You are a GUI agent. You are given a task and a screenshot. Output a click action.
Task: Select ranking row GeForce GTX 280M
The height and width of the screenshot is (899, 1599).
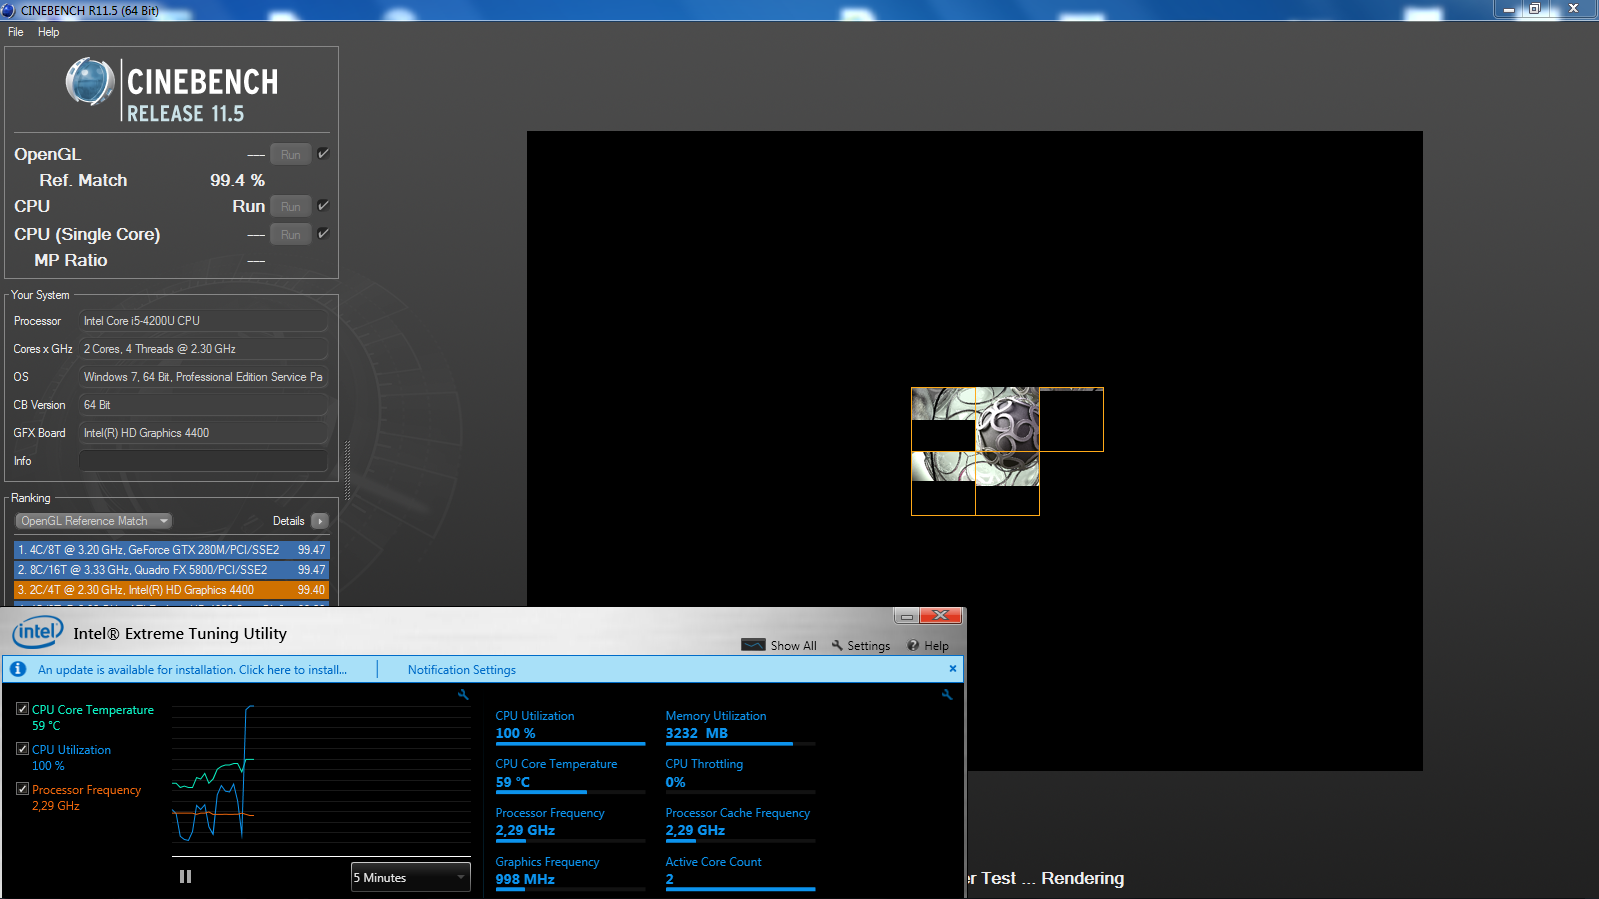tap(171, 550)
